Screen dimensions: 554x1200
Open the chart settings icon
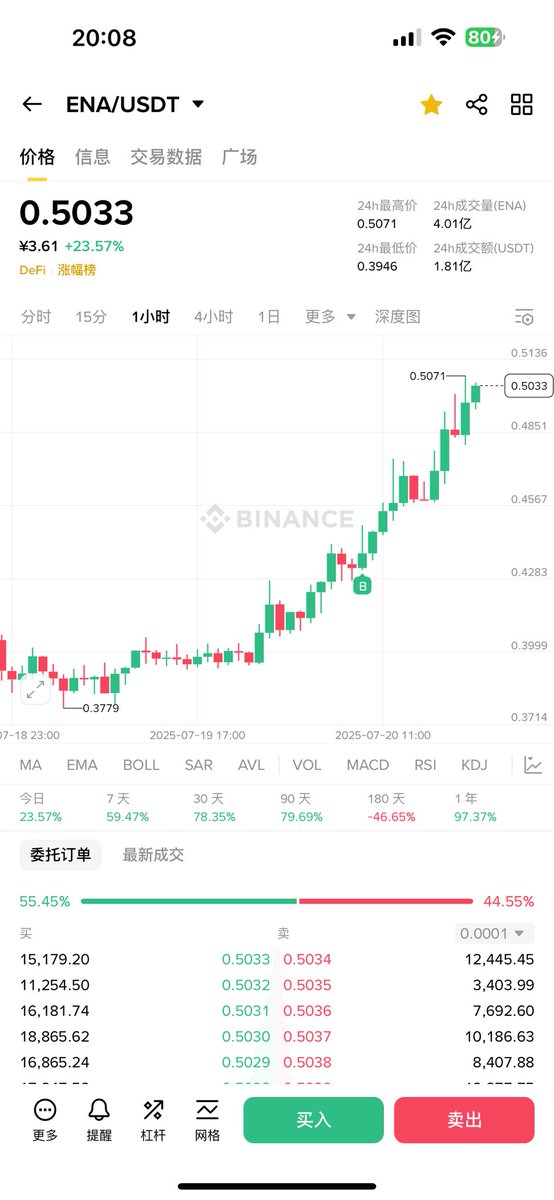pos(524,317)
